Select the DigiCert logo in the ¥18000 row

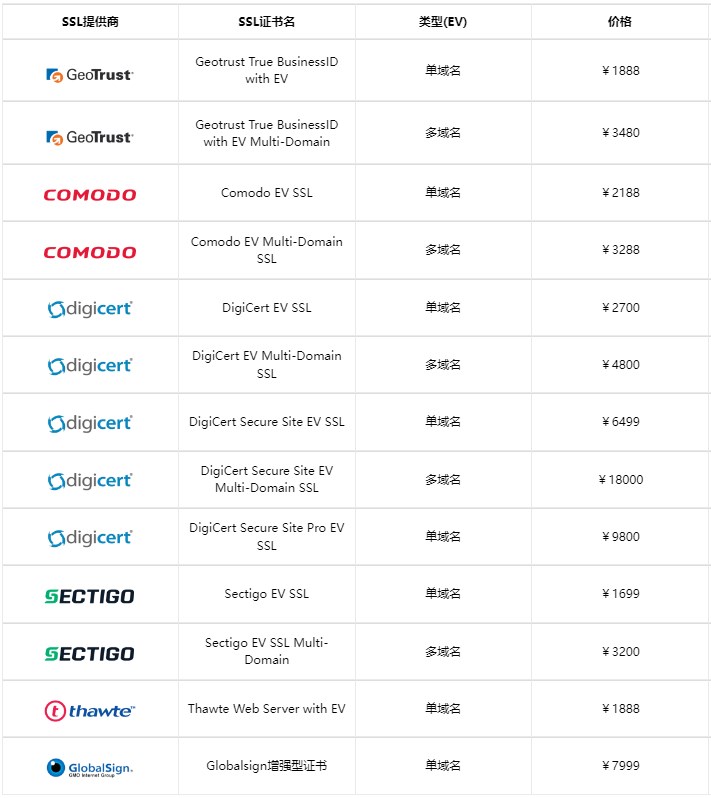click(x=90, y=481)
